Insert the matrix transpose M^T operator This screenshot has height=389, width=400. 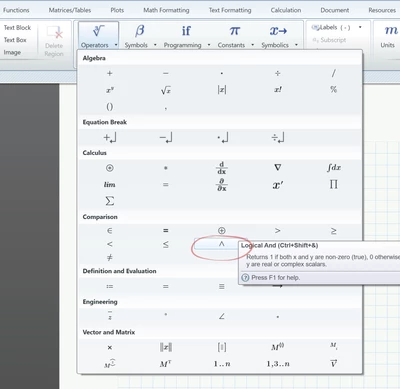(x=166, y=364)
